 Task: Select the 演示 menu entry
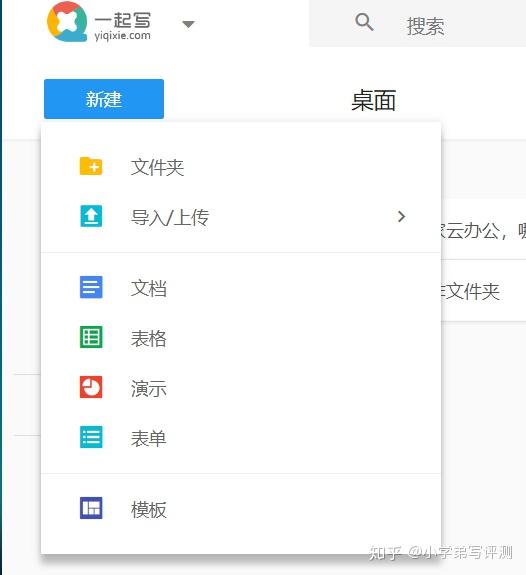[241, 387]
